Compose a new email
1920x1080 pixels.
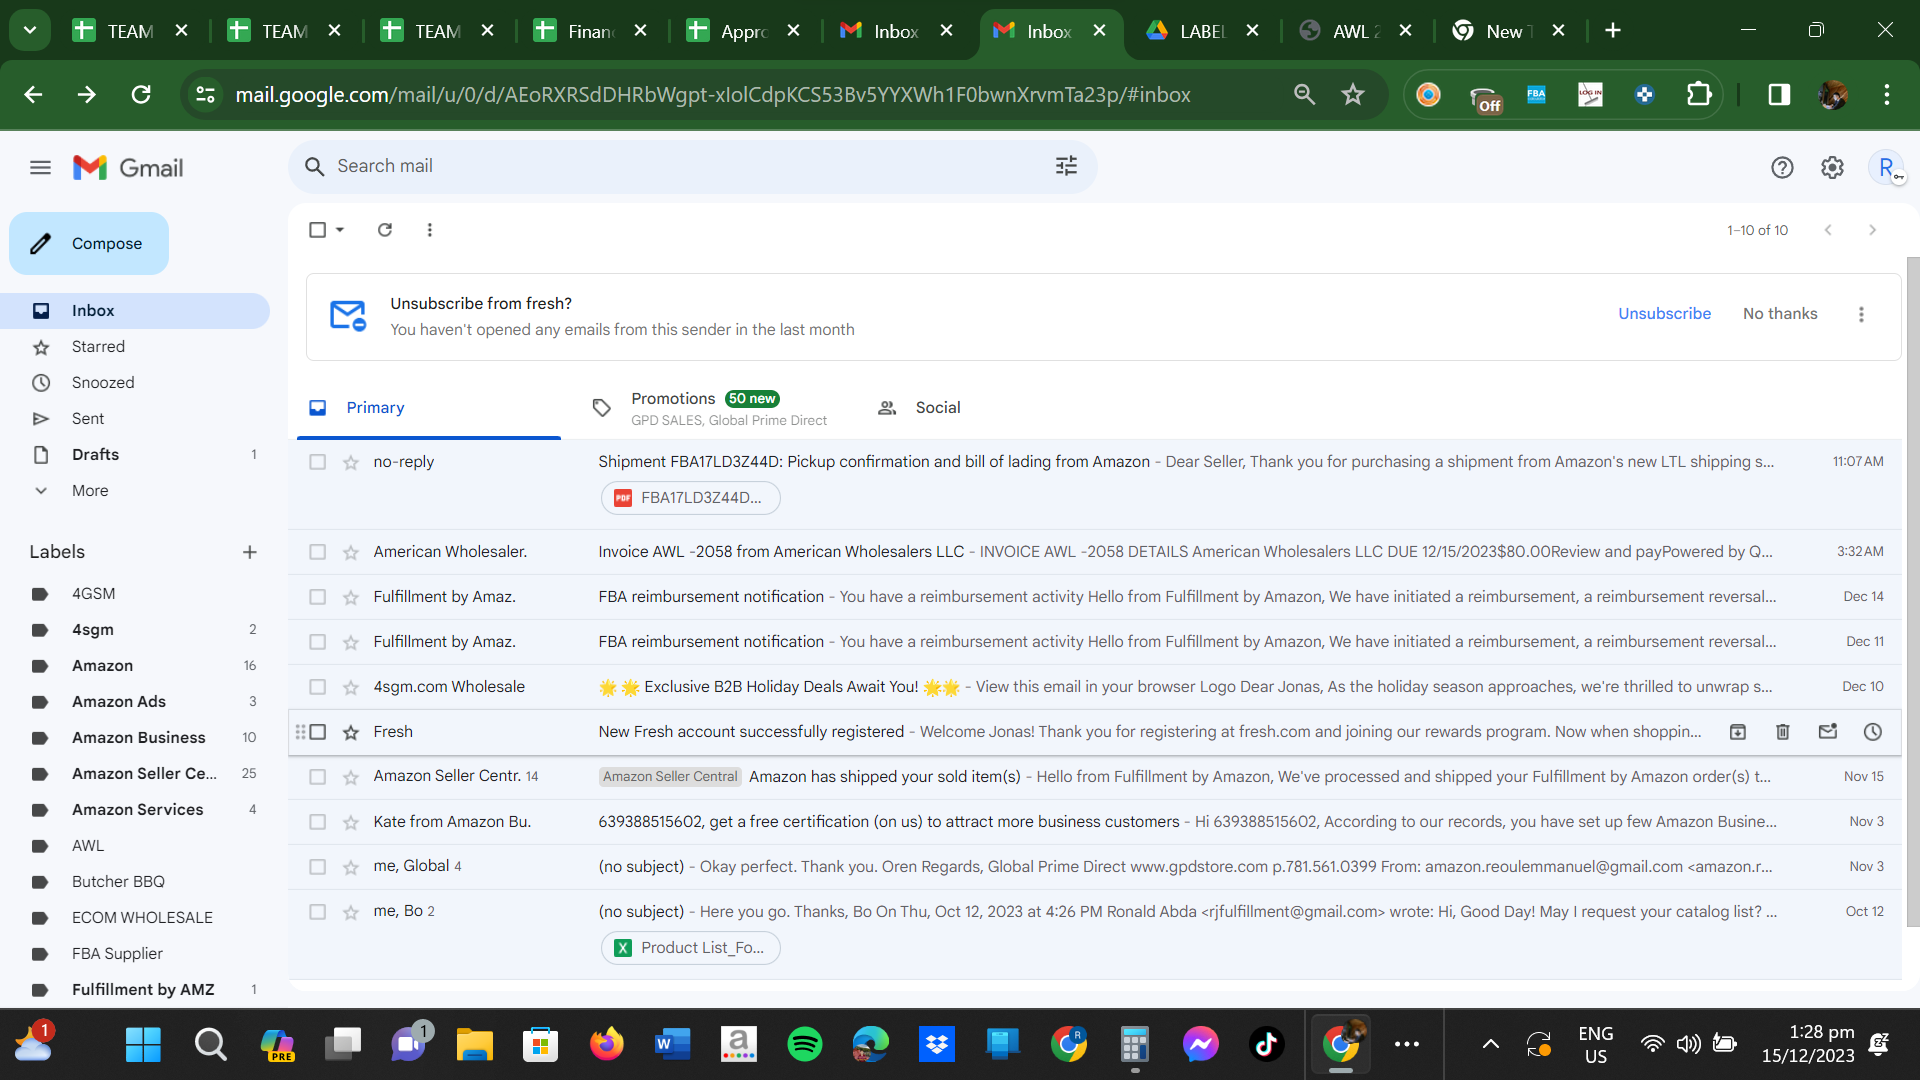pos(89,244)
